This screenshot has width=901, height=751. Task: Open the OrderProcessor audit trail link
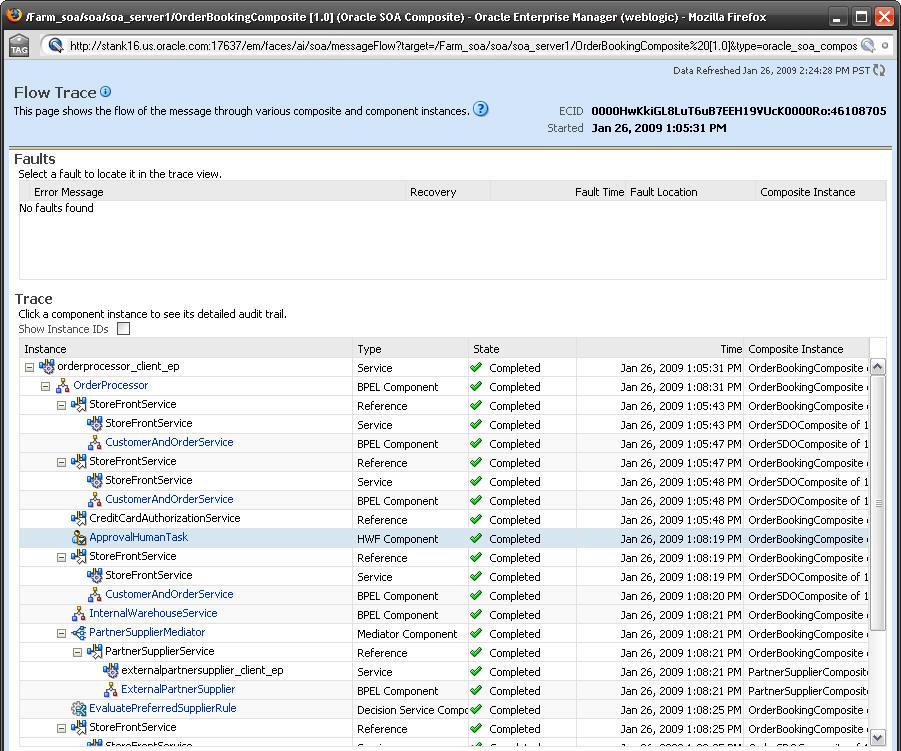tap(110, 385)
